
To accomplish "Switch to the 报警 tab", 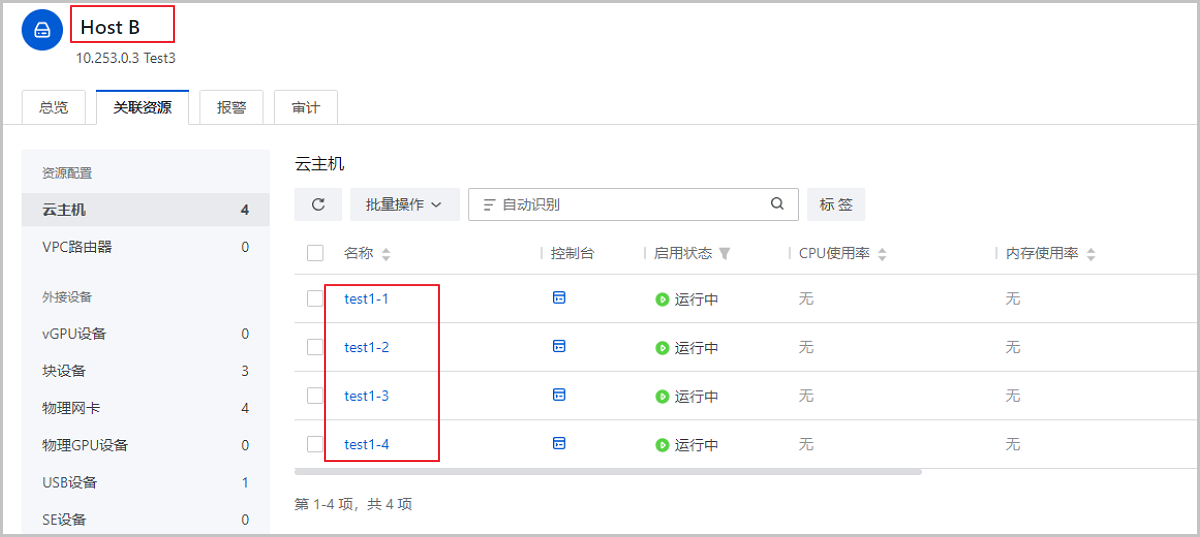I will coord(231,108).
